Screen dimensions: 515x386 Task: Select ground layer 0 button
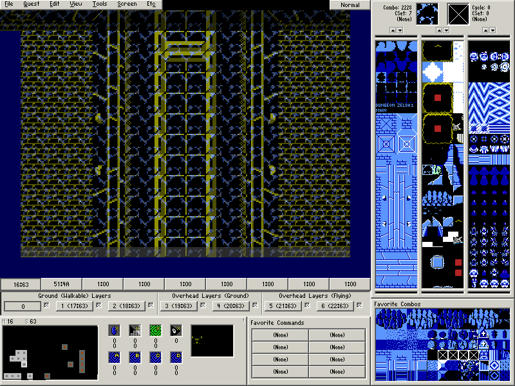click(23, 306)
